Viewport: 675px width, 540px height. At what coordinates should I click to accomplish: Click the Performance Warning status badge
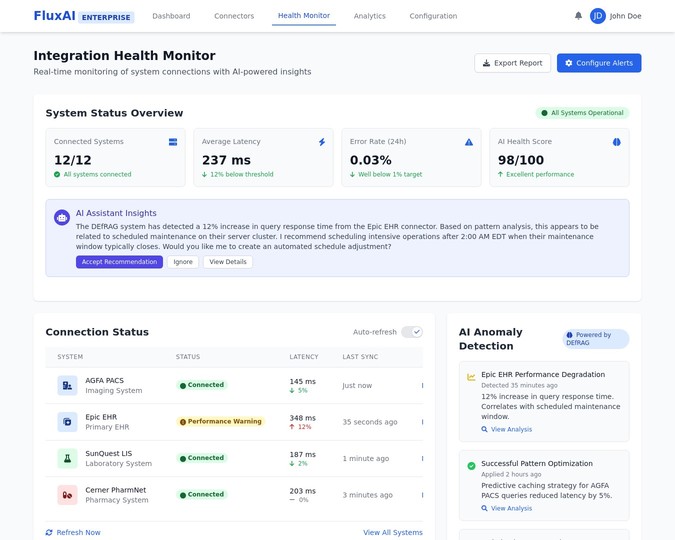pos(220,422)
